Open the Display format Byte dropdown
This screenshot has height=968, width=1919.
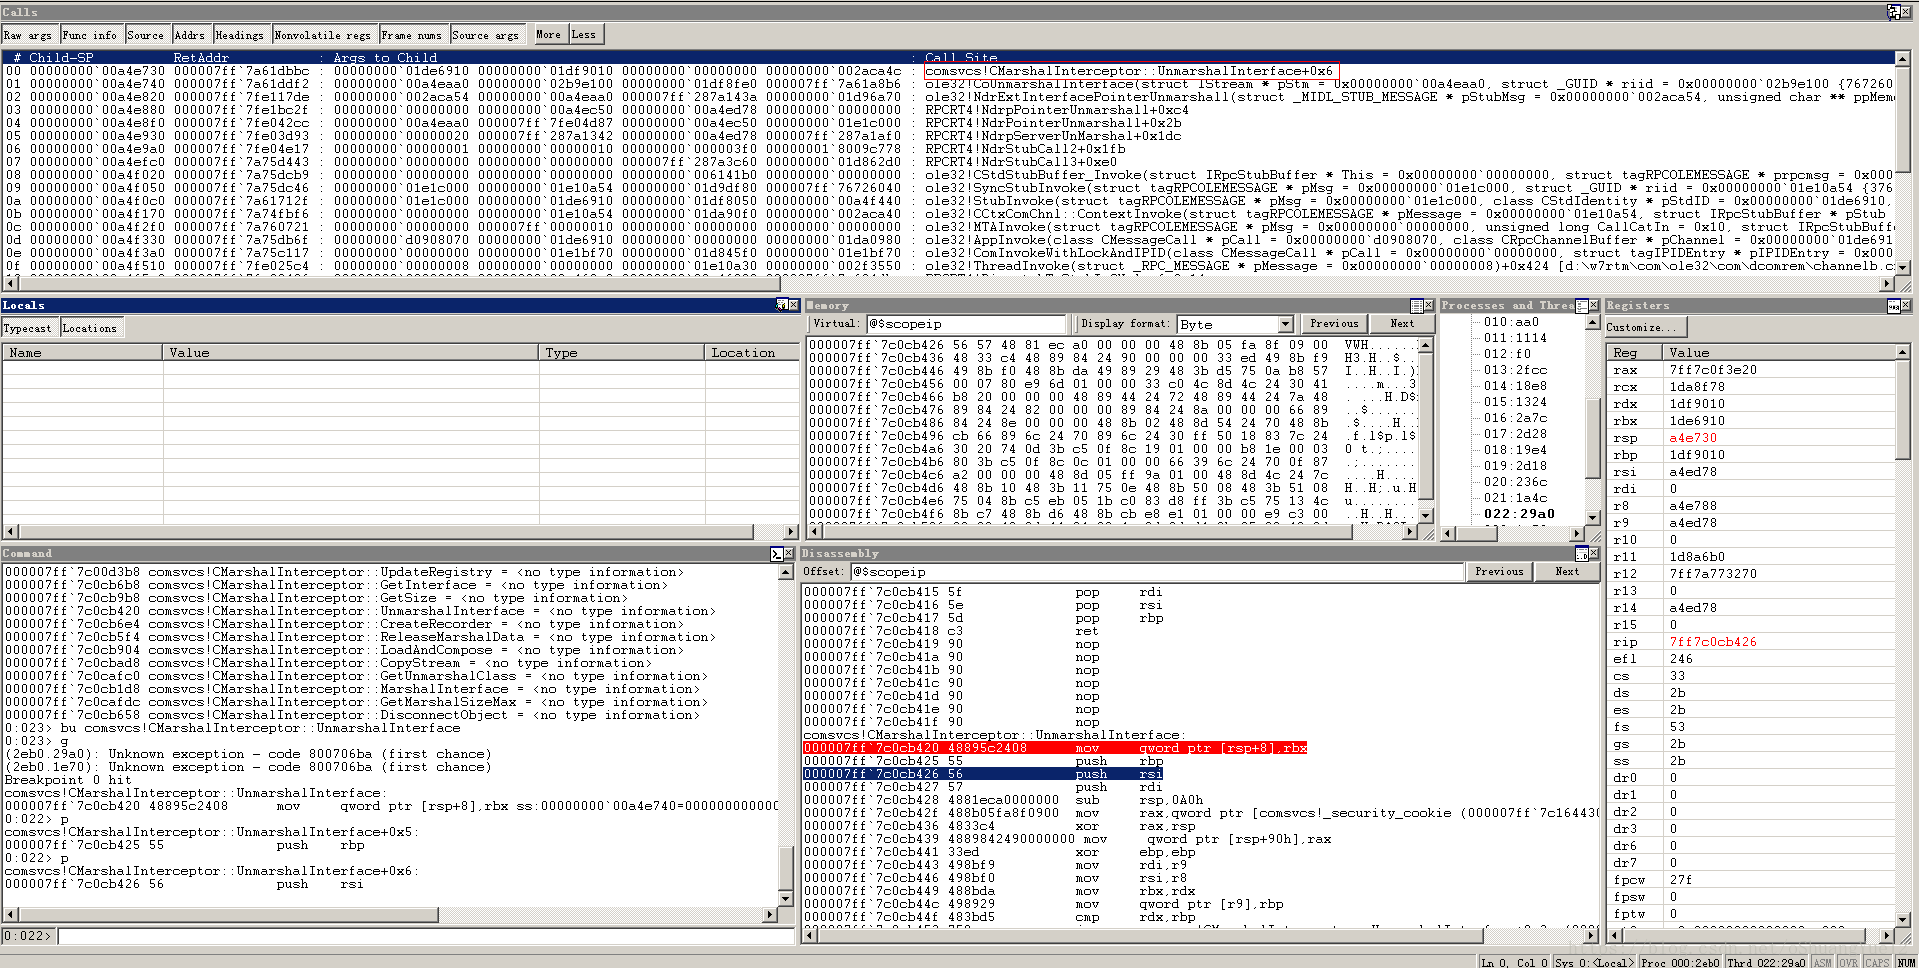1285,324
